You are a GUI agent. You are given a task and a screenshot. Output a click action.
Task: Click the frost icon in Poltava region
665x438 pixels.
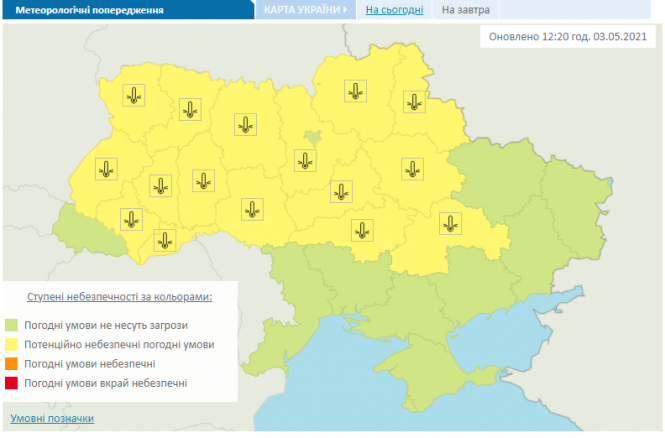pyautogui.click(x=343, y=191)
